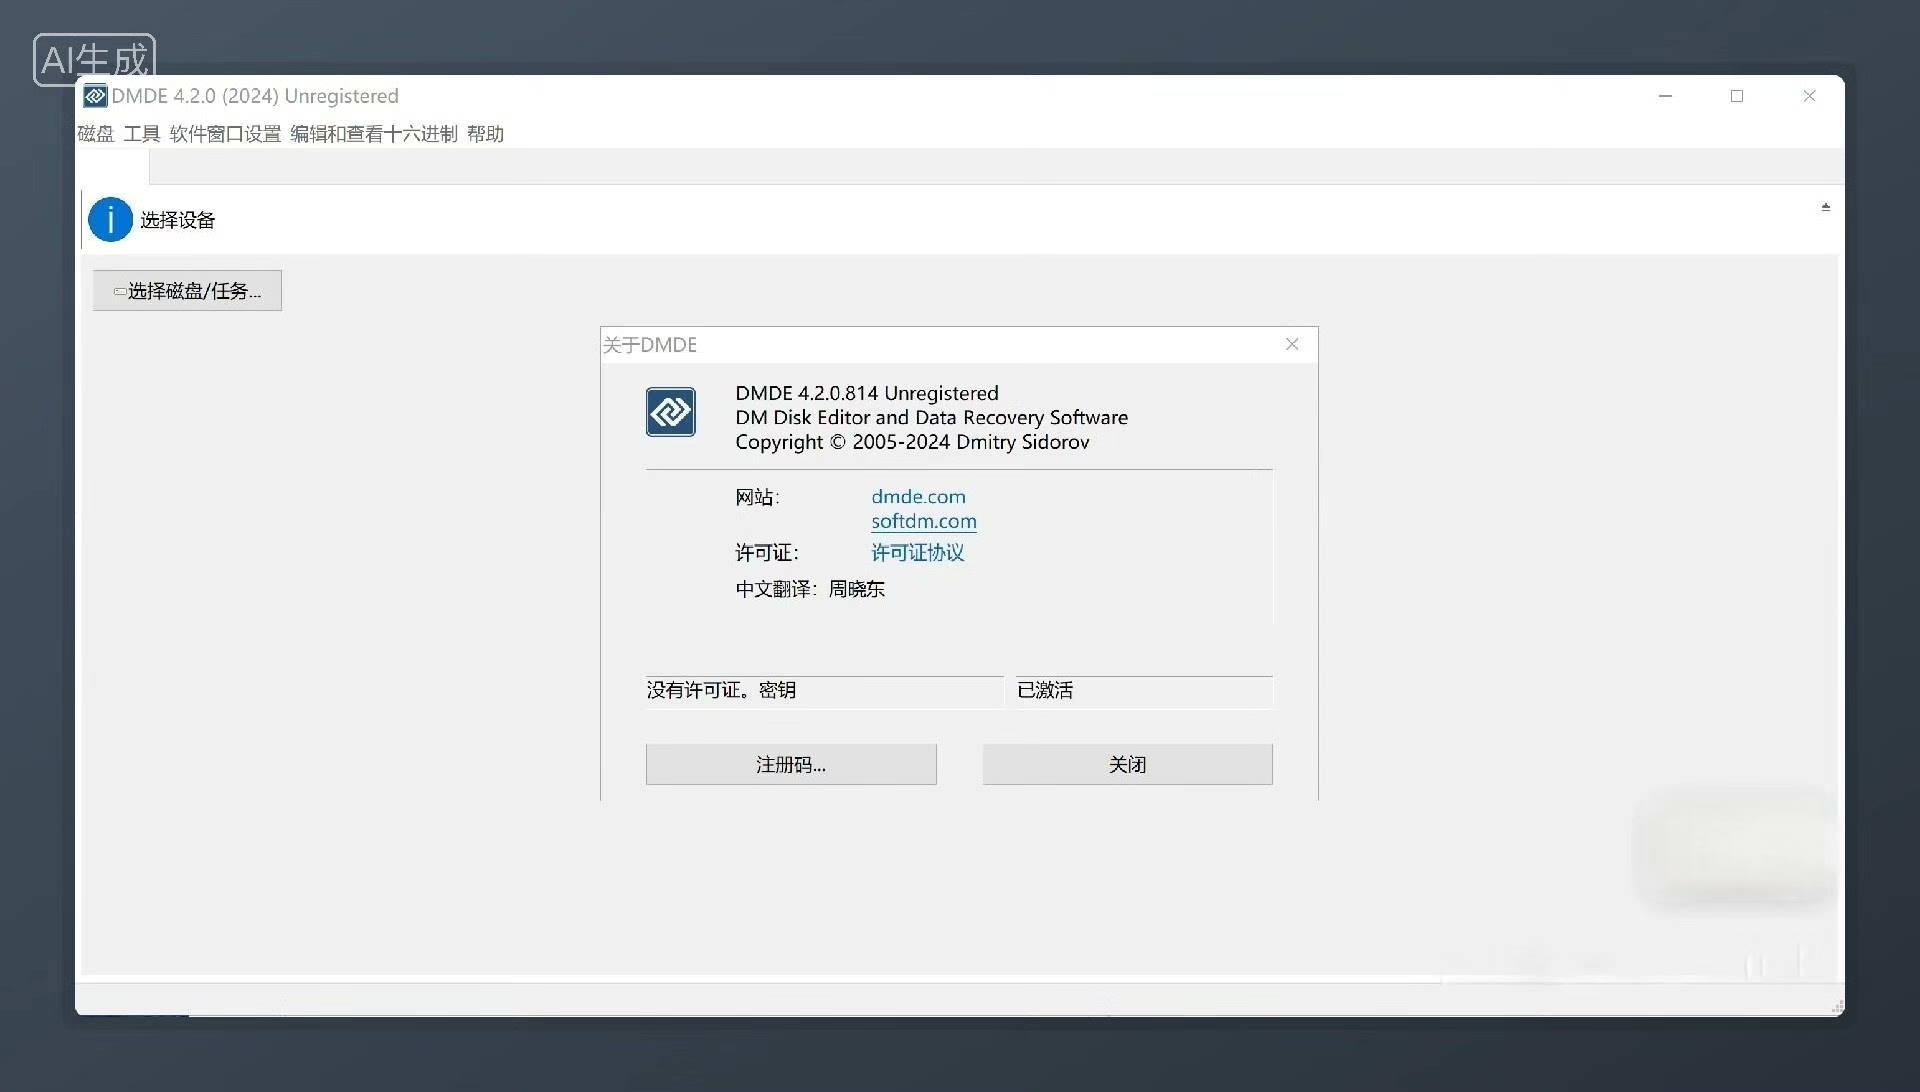Open the 编辑和查看十六进制 menu
This screenshot has width=1920, height=1092.
(373, 134)
